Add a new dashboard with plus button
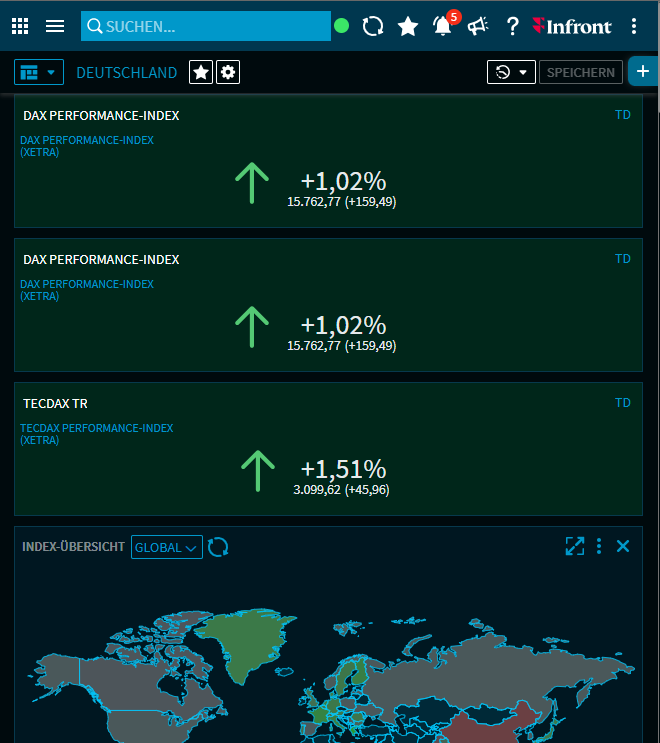Image resolution: width=660 pixels, height=743 pixels. tap(643, 72)
